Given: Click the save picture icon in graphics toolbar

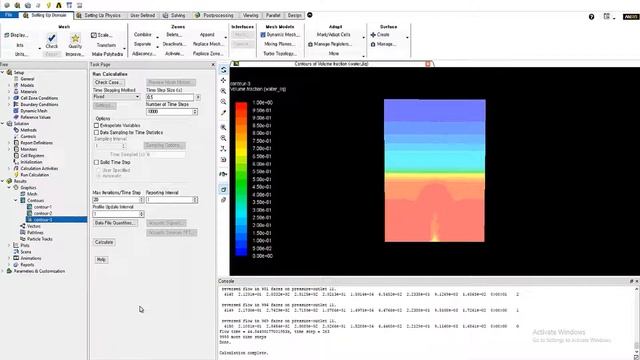Looking at the screenshot, I should 223,160.
